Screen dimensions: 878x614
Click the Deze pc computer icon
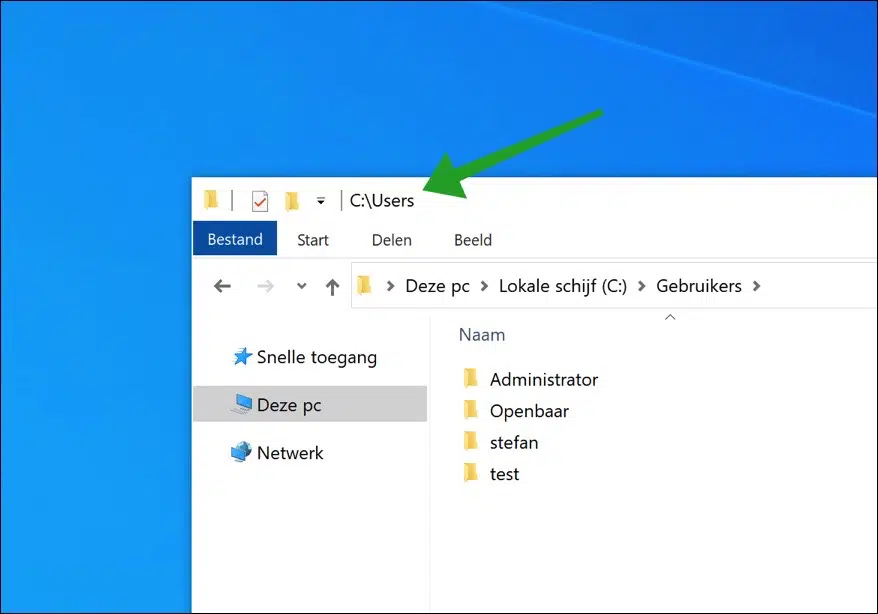coord(241,404)
